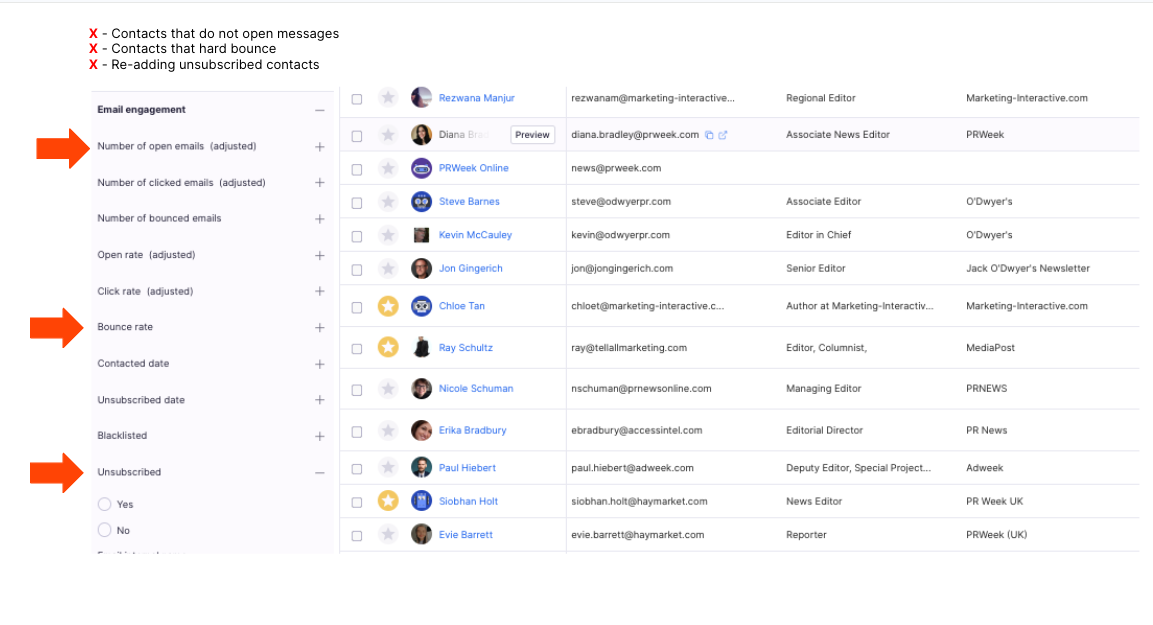Click the PRWeek Online avatar icon
The width and height of the screenshot is (1153, 625).
tap(421, 168)
